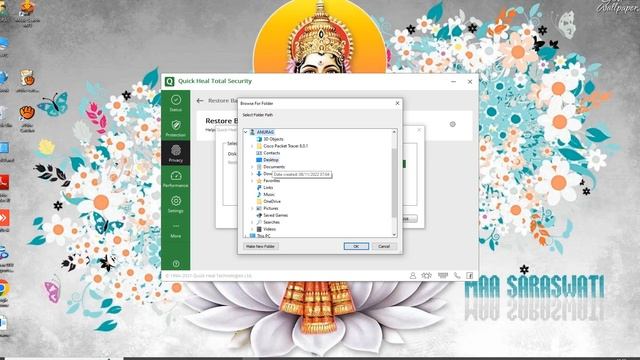This screenshot has width=640, height=360.
Task: Click the Cancel button
Action: click(x=384, y=246)
